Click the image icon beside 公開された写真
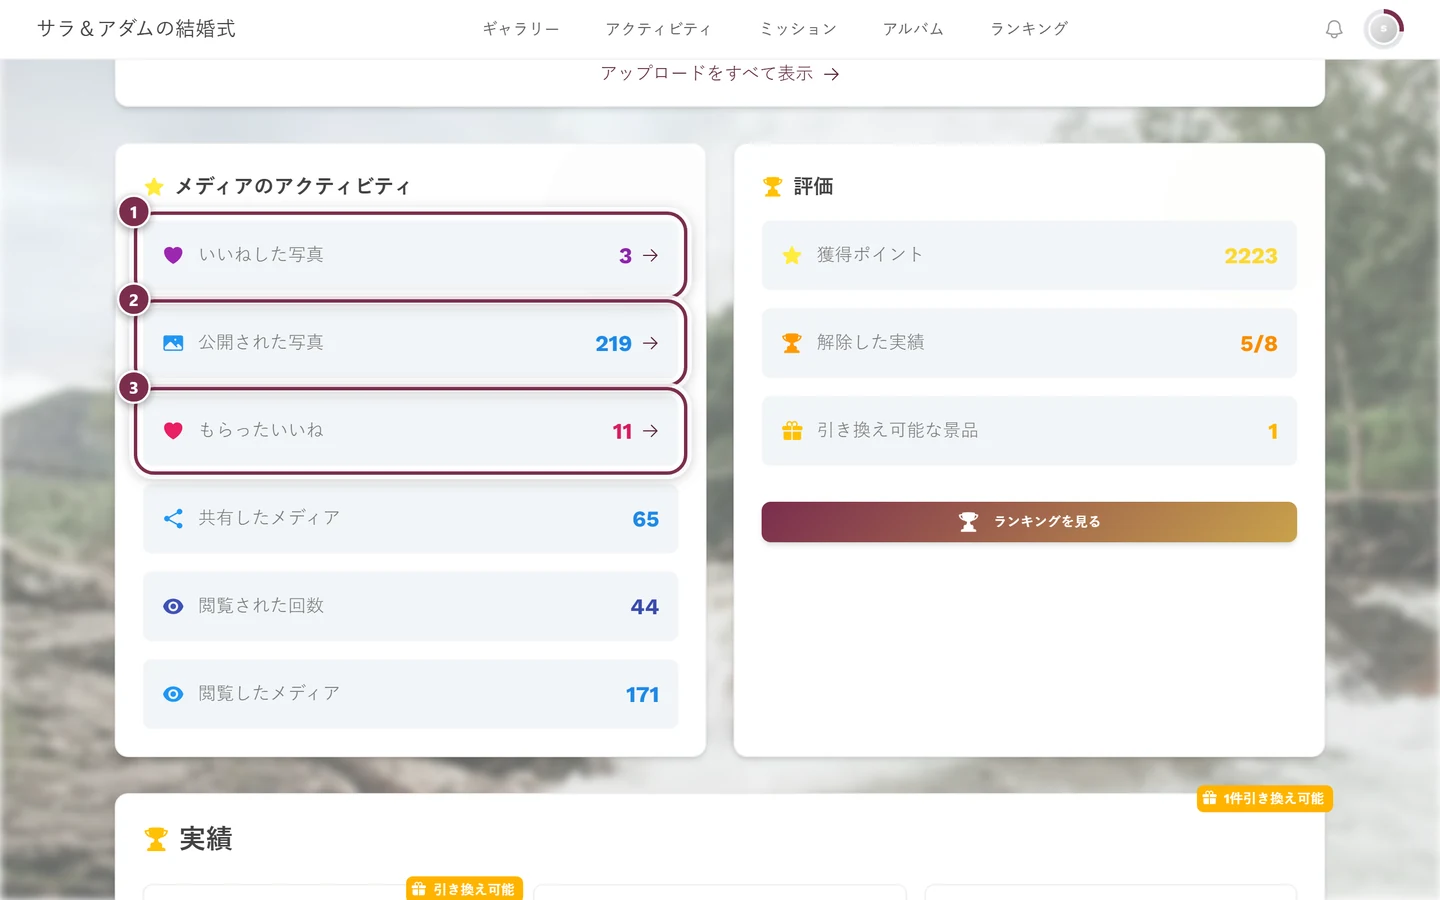 [173, 343]
